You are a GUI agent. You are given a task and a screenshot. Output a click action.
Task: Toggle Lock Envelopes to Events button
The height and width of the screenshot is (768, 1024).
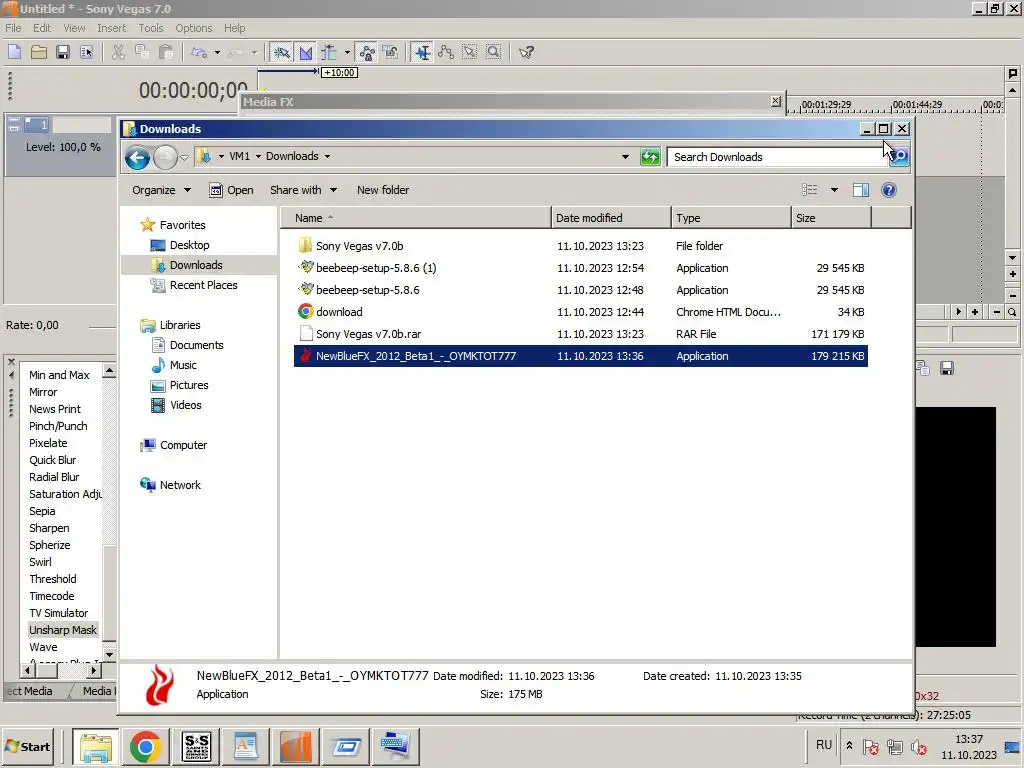tap(367, 52)
